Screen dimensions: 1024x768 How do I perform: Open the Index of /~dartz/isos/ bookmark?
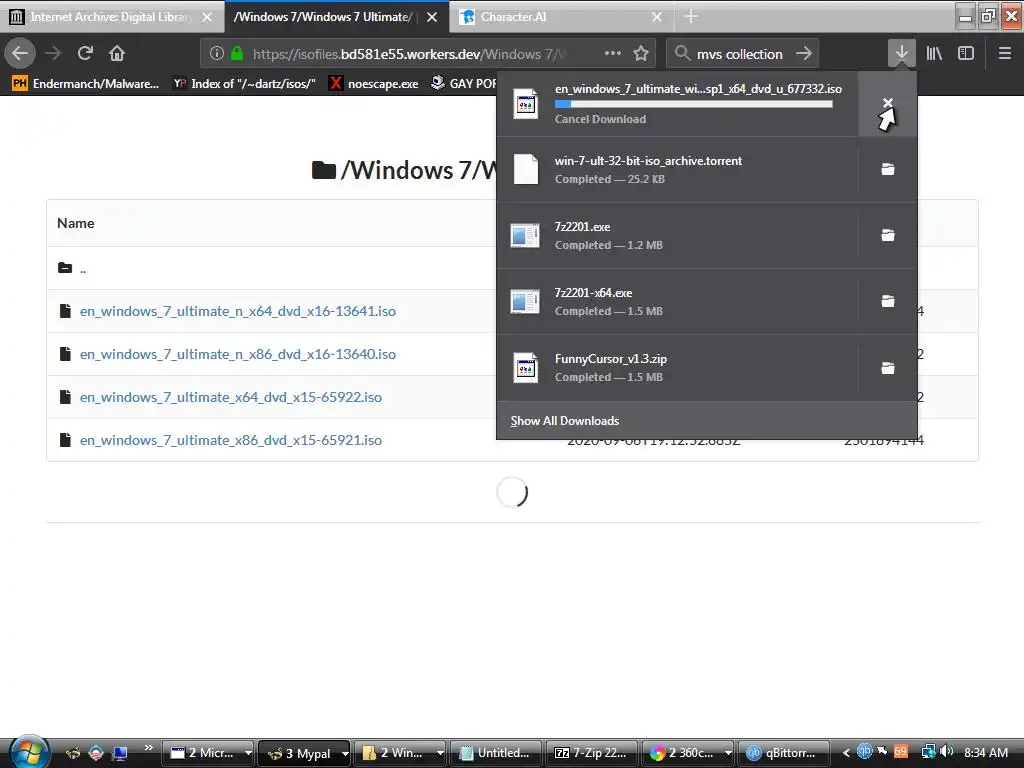point(245,83)
